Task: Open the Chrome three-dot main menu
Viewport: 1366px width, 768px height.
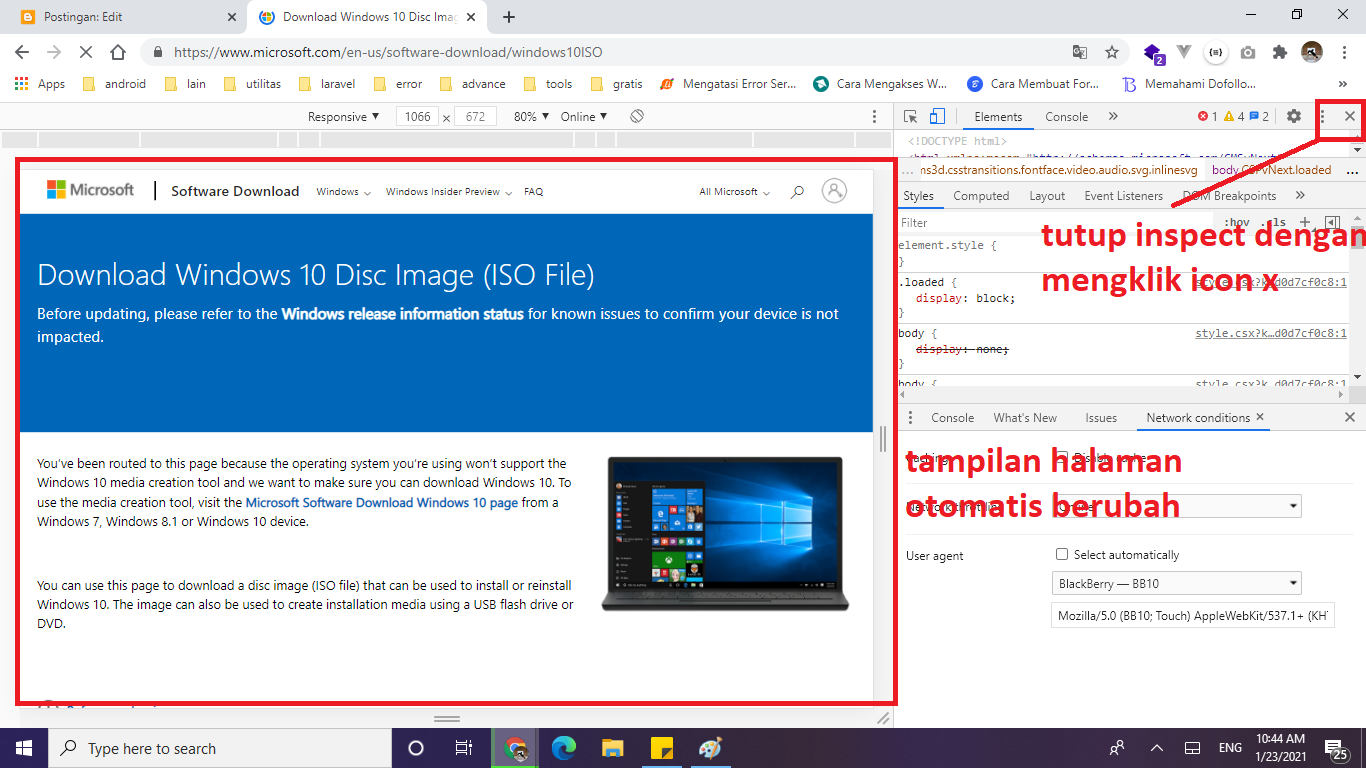Action: (x=1343, y=52)
